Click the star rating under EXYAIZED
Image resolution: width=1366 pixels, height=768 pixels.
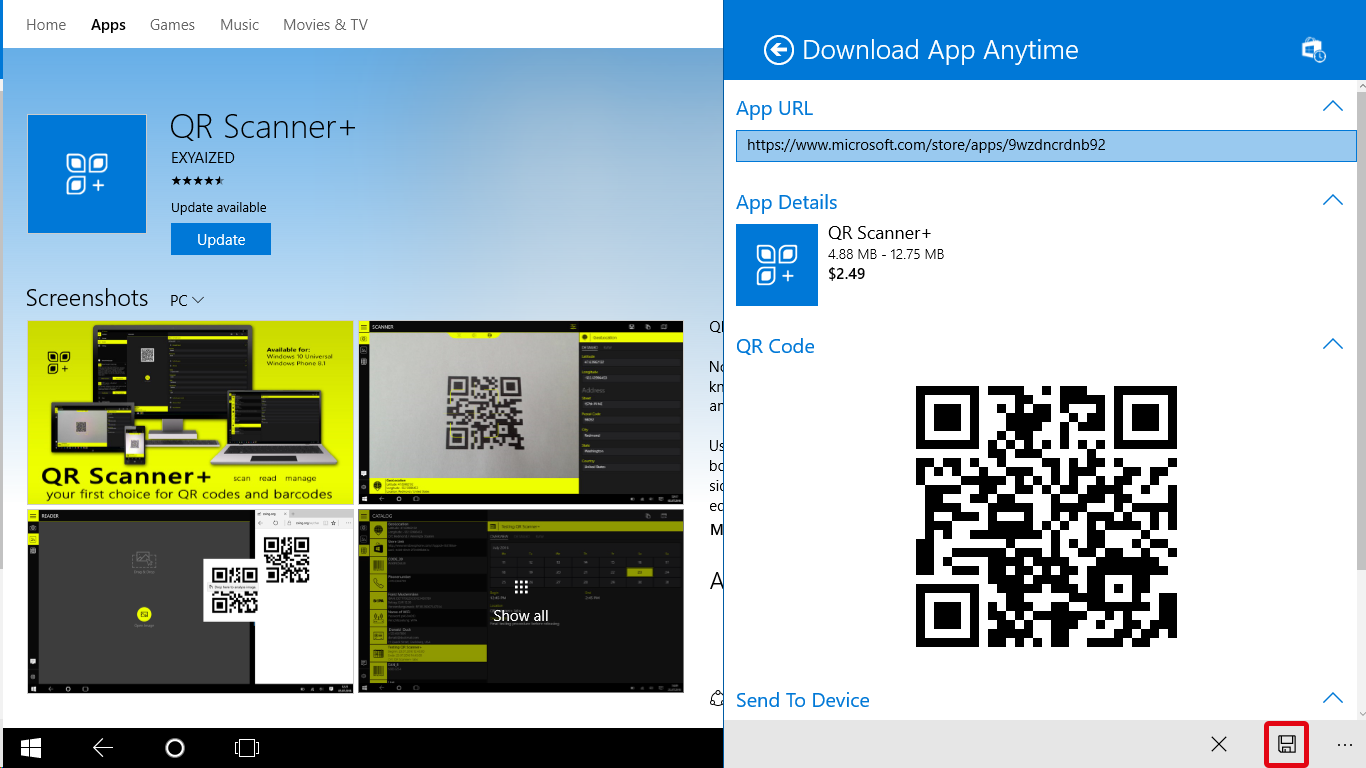[x=197, y=181]
